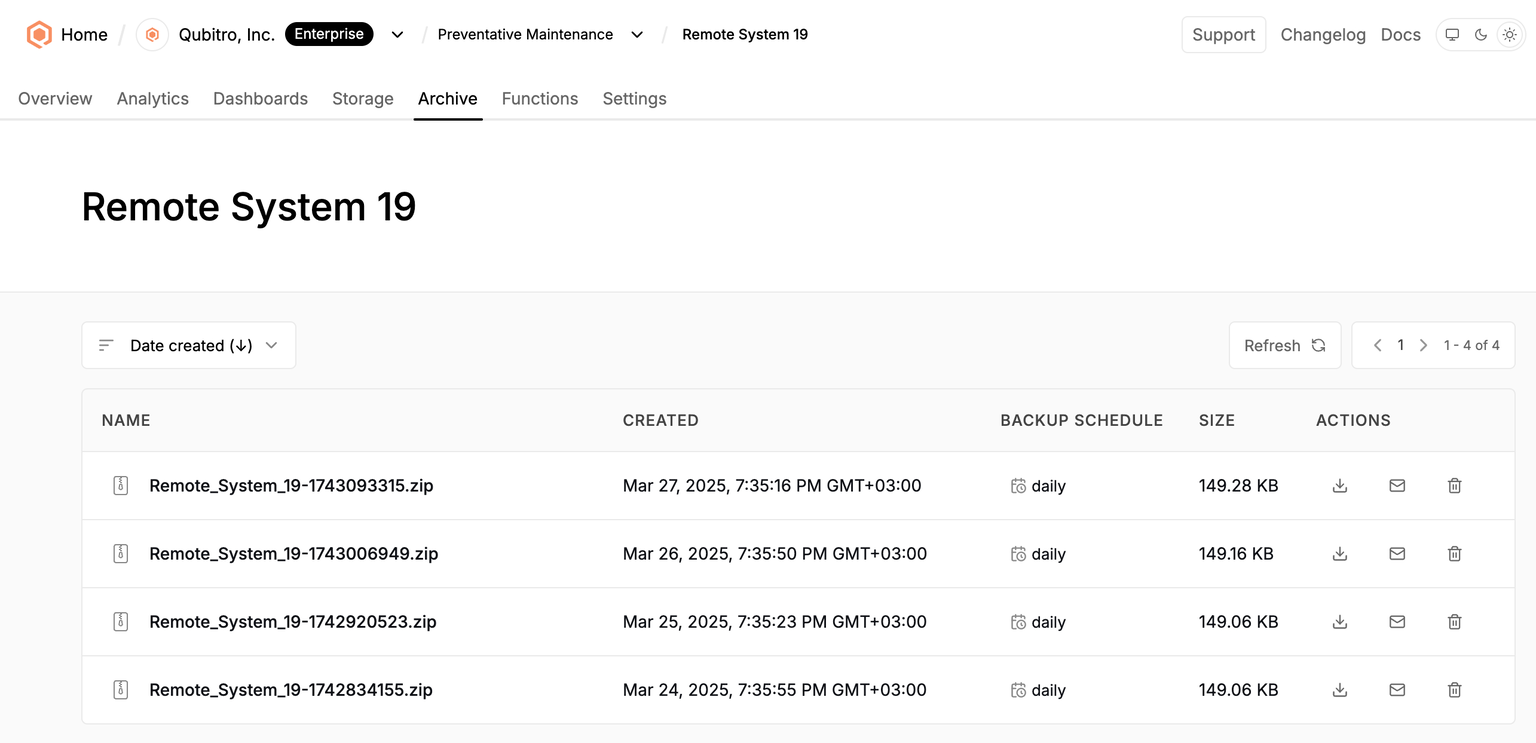Go to next page arrow
The image size is (1536, 743).
pos(1423,345)
